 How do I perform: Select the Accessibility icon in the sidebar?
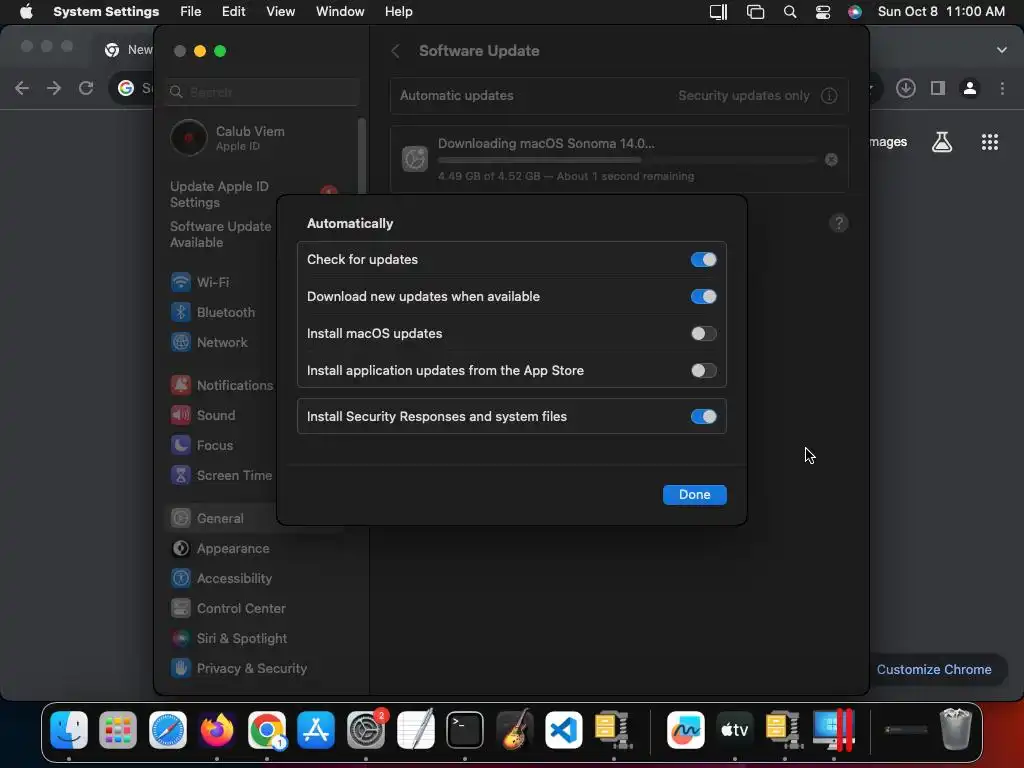point(181,579)
